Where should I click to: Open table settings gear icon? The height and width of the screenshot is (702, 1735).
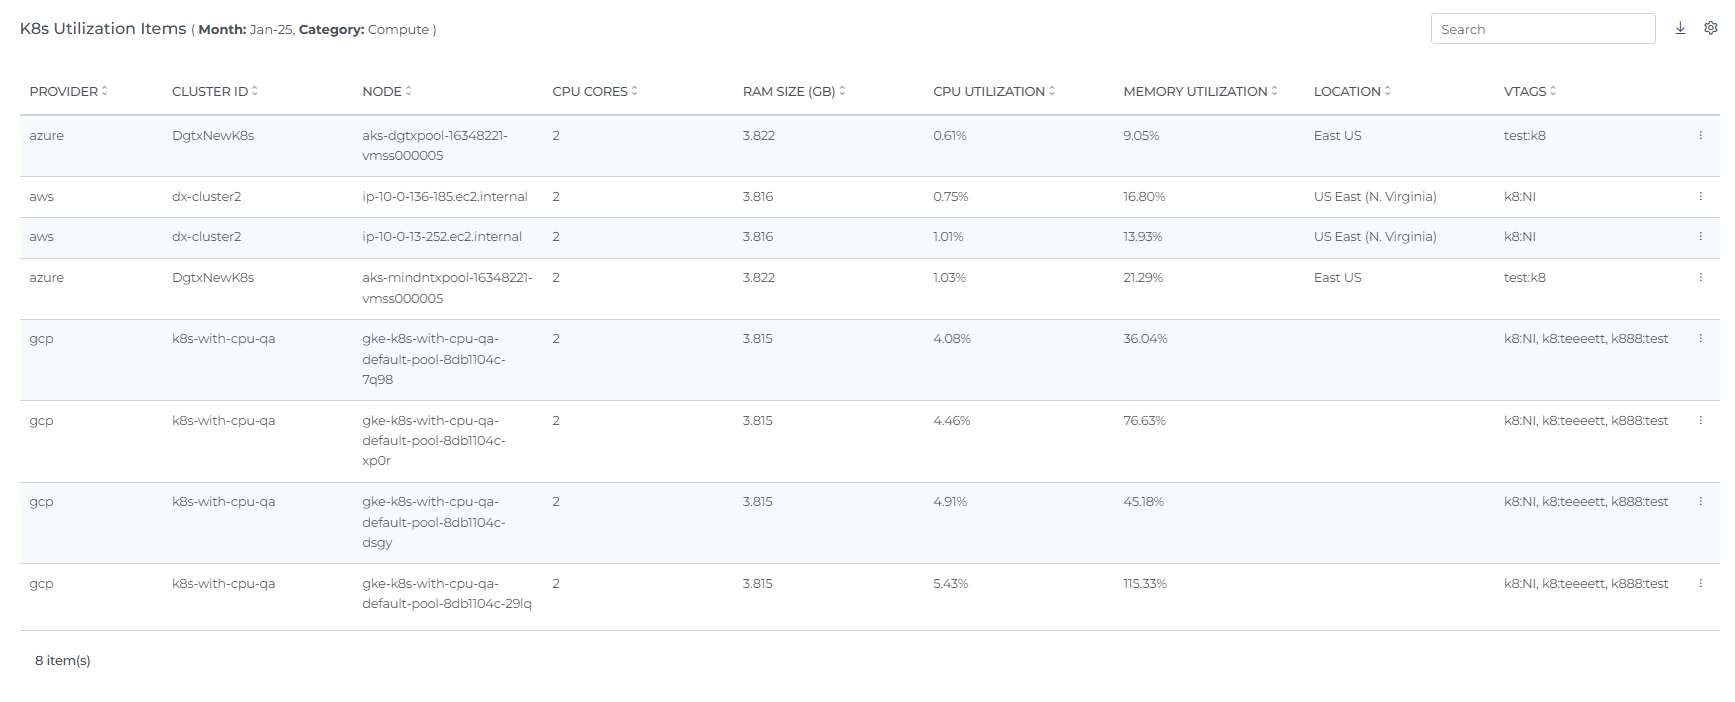[1711, 28]
